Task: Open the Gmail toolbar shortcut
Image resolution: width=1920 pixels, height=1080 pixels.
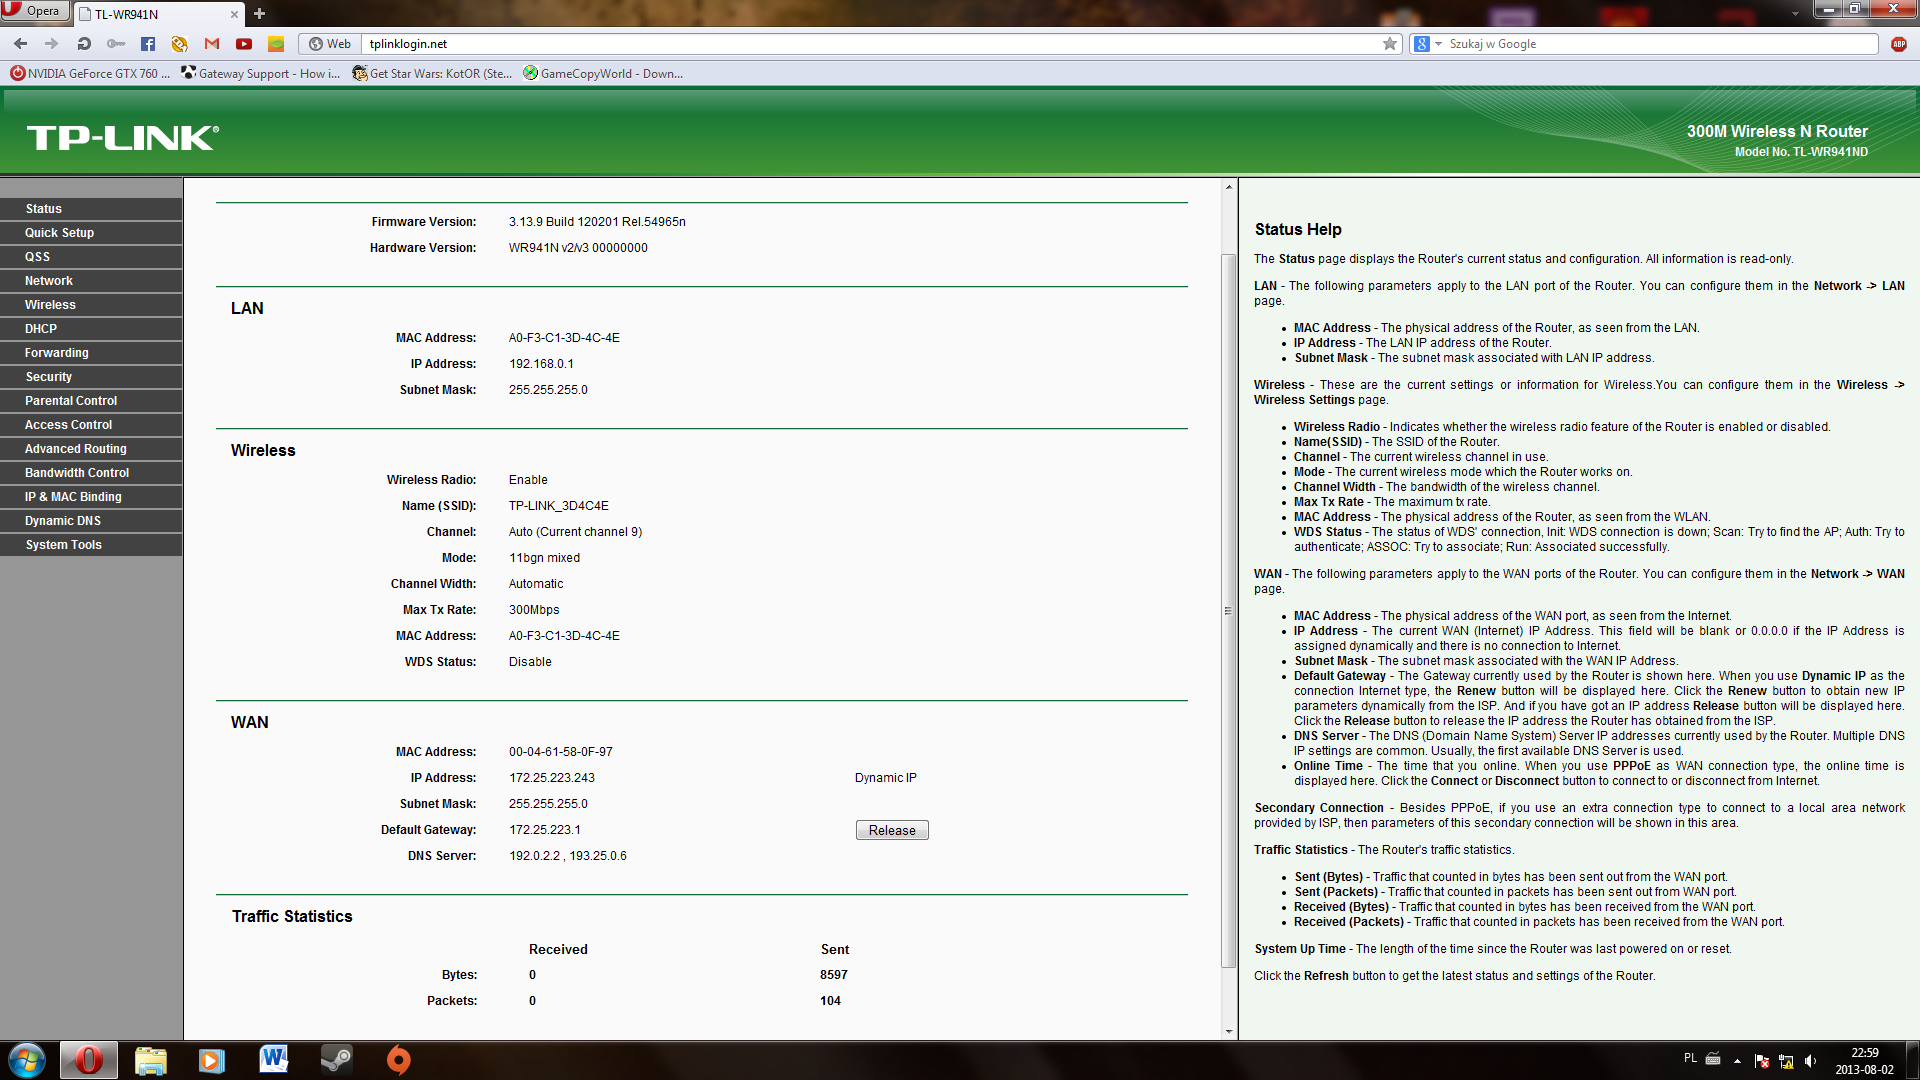Action: pyautogui.click(x=212, y=44)
